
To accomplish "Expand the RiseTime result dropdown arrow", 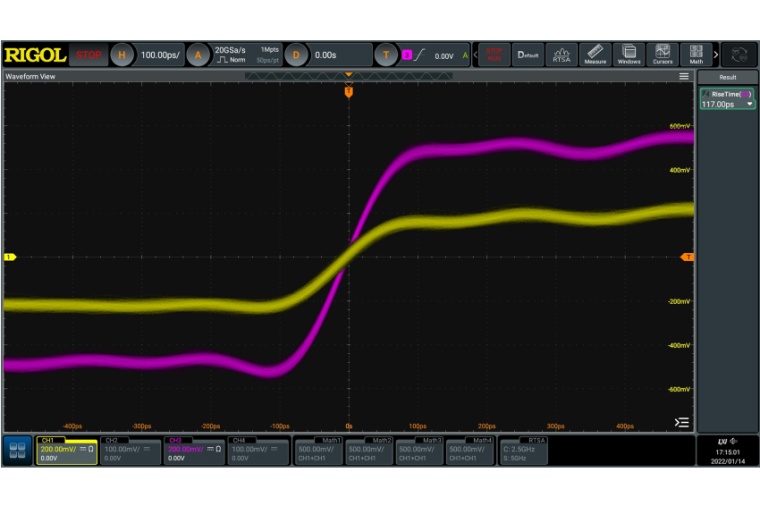I will [x=750, y=104].
